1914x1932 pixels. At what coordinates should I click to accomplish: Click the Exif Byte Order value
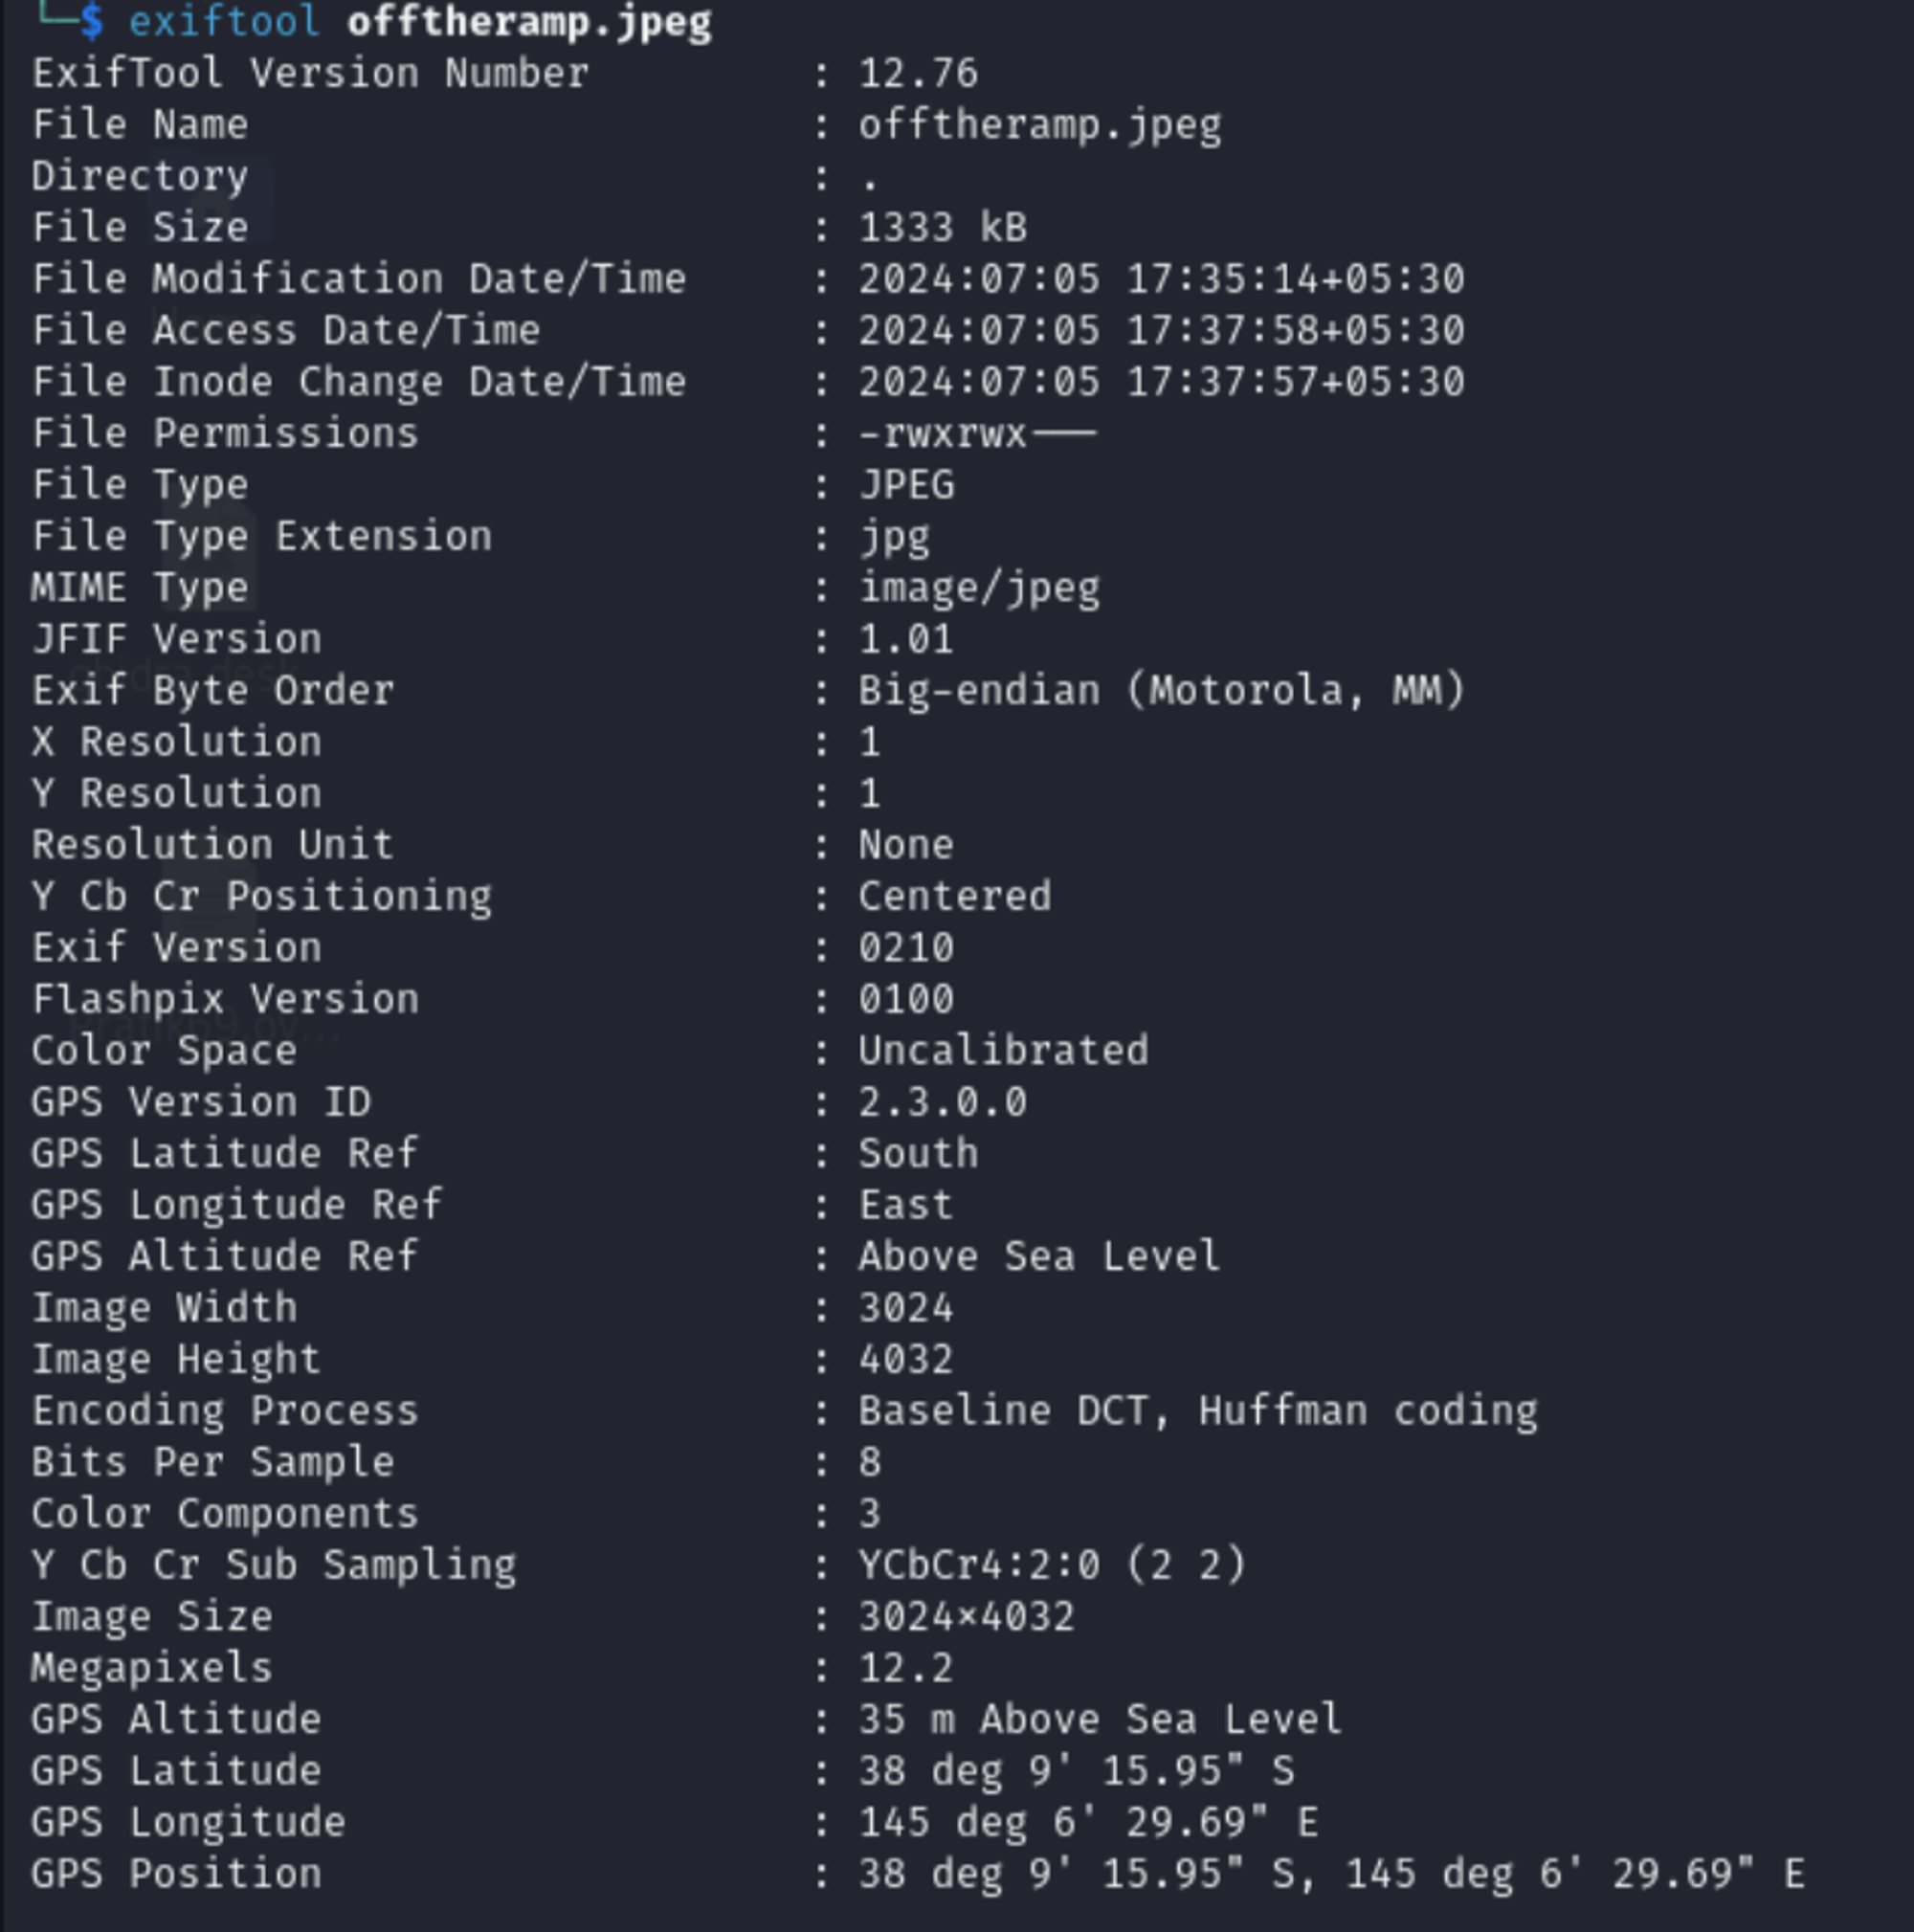coord(1161,691)
